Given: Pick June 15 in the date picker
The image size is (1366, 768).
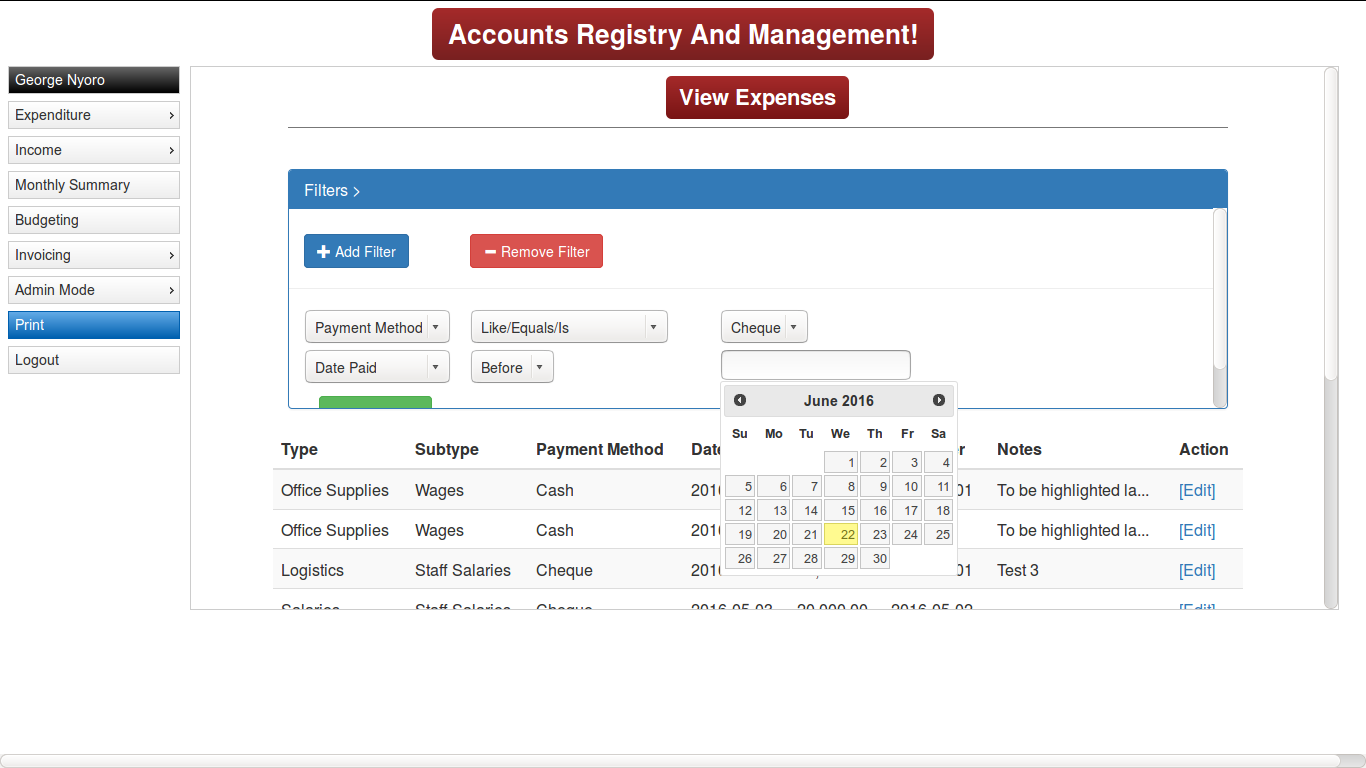Looking at the screenshot, I should pos(841,511).
